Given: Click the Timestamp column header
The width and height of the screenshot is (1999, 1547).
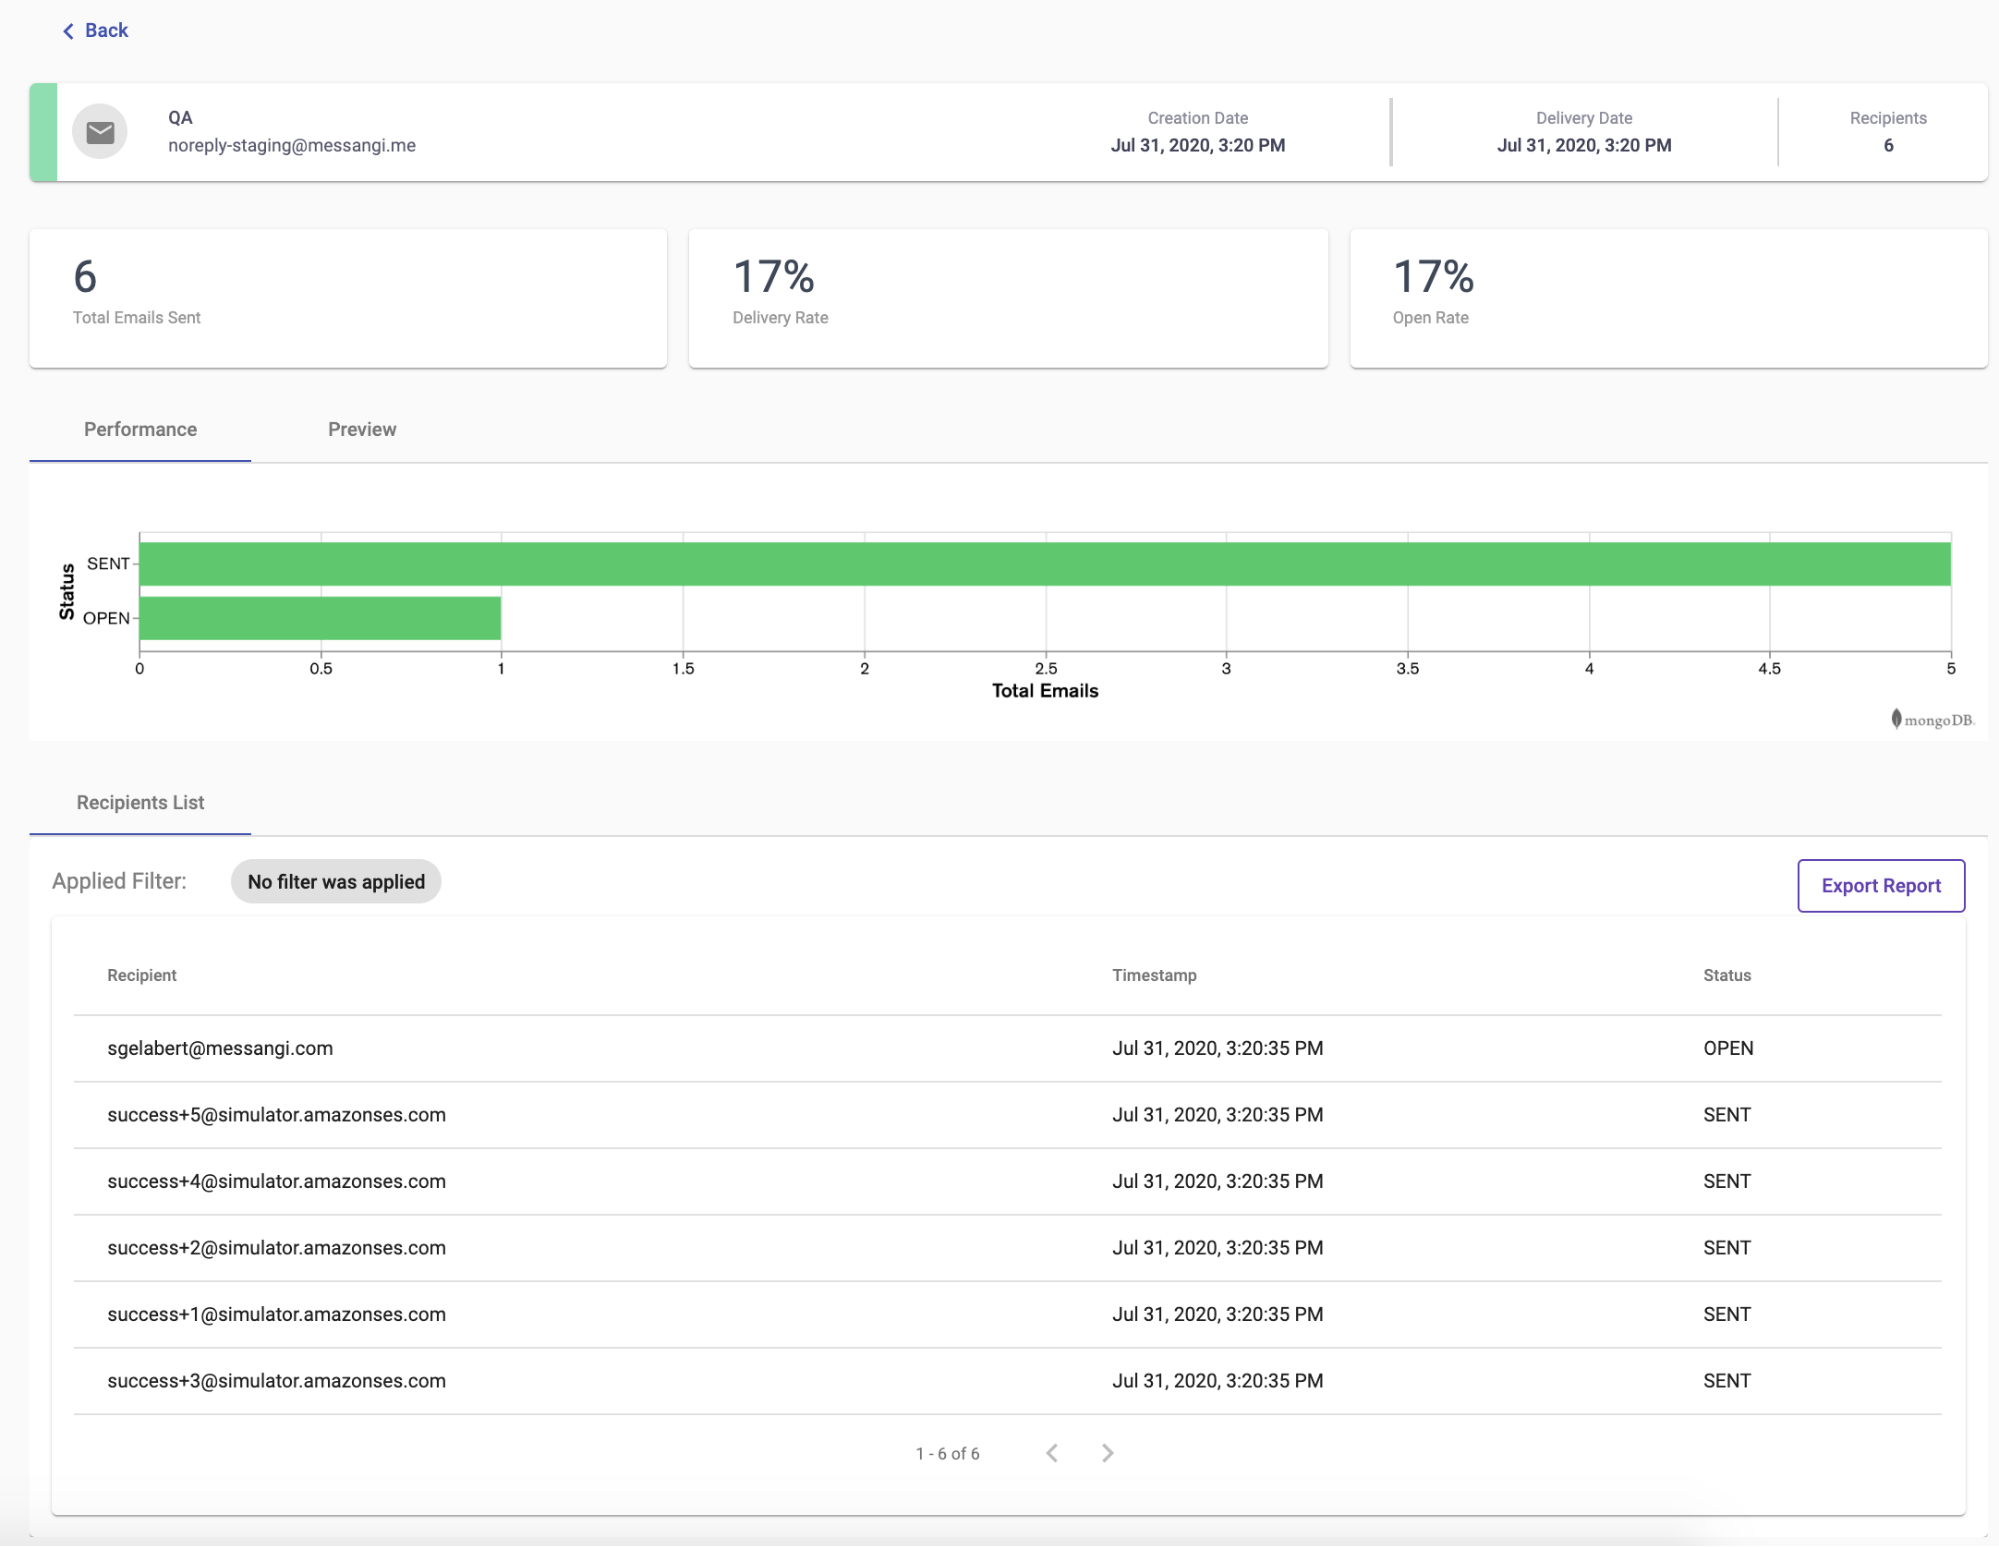Looking at the screenshot, I should (x=1154, y=975).
